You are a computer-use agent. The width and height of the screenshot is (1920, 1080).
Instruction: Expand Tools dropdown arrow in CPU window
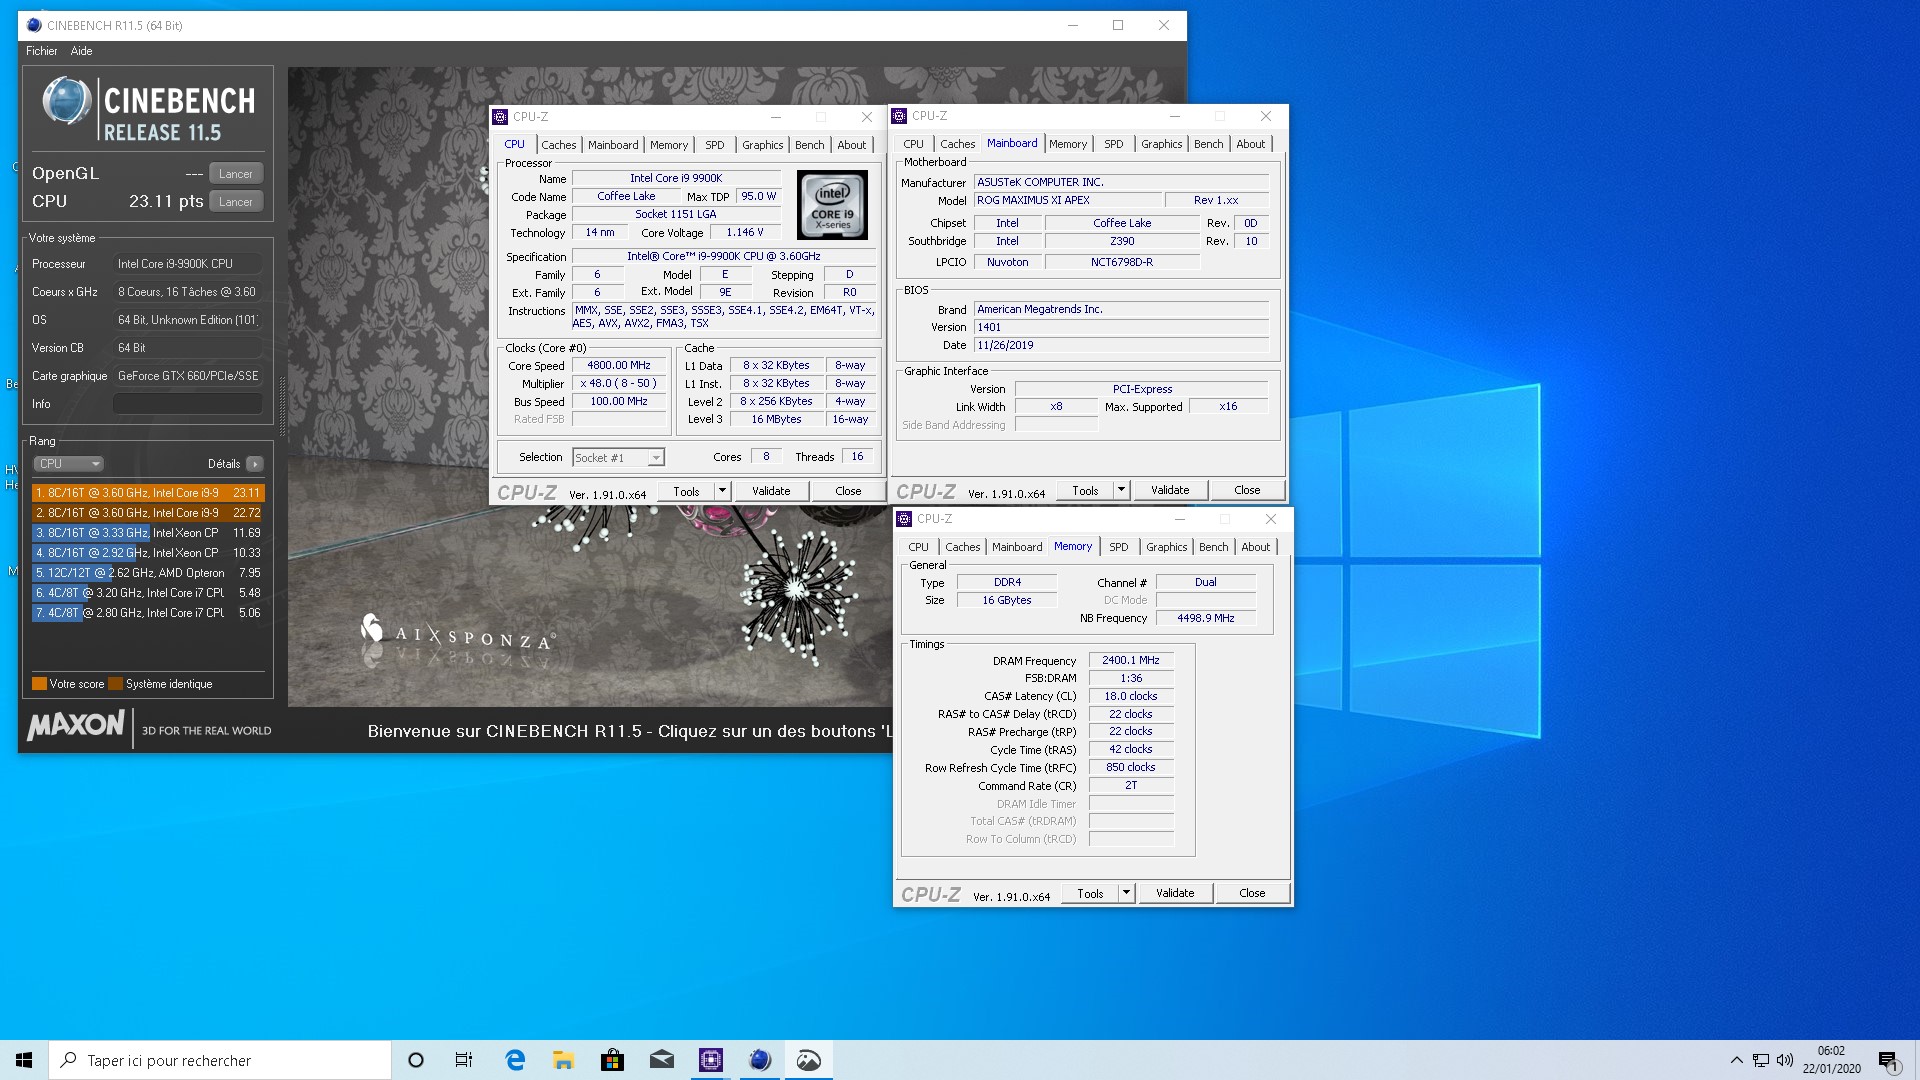click(x=722, y=491)
